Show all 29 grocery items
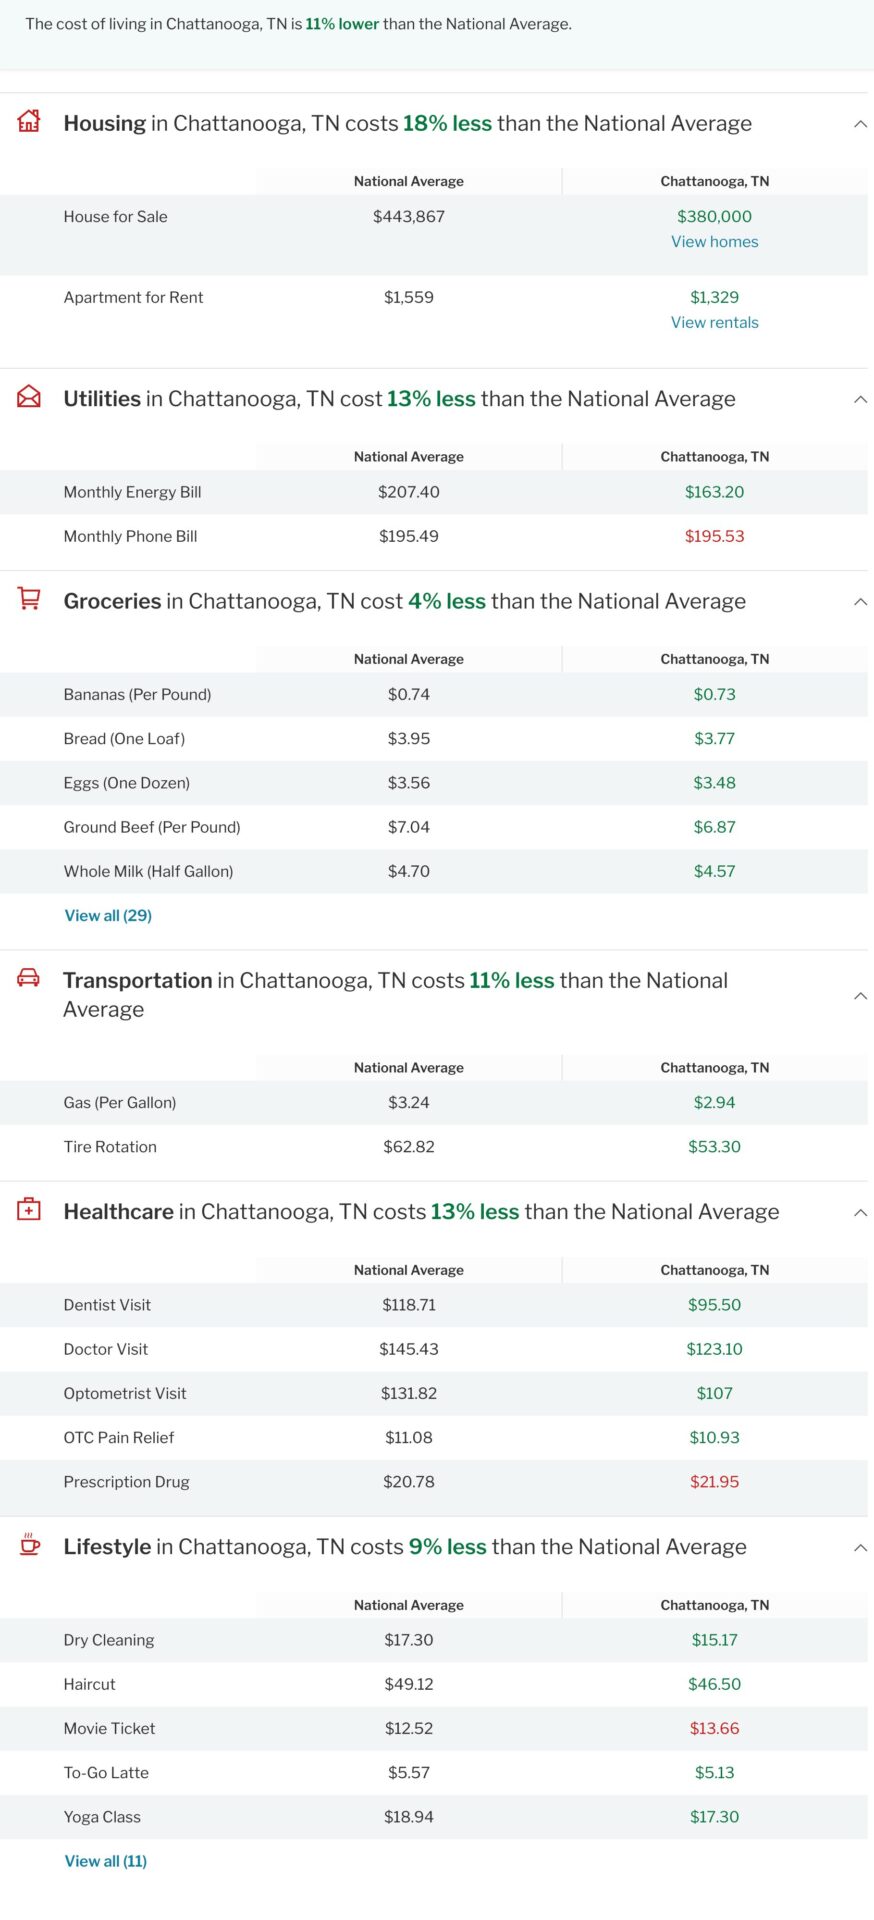874x1920 pixels. (x=108, y=916)
